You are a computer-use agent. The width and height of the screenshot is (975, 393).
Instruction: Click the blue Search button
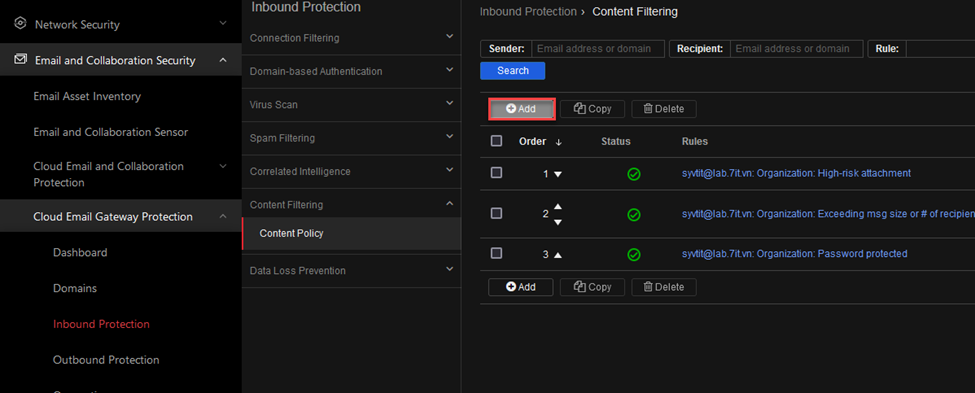[x=512, y=71]
